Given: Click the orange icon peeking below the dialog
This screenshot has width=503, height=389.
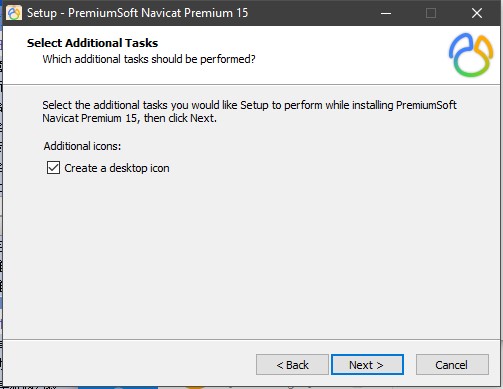Looking at the screenshot, I should click(x=195, y=387).
